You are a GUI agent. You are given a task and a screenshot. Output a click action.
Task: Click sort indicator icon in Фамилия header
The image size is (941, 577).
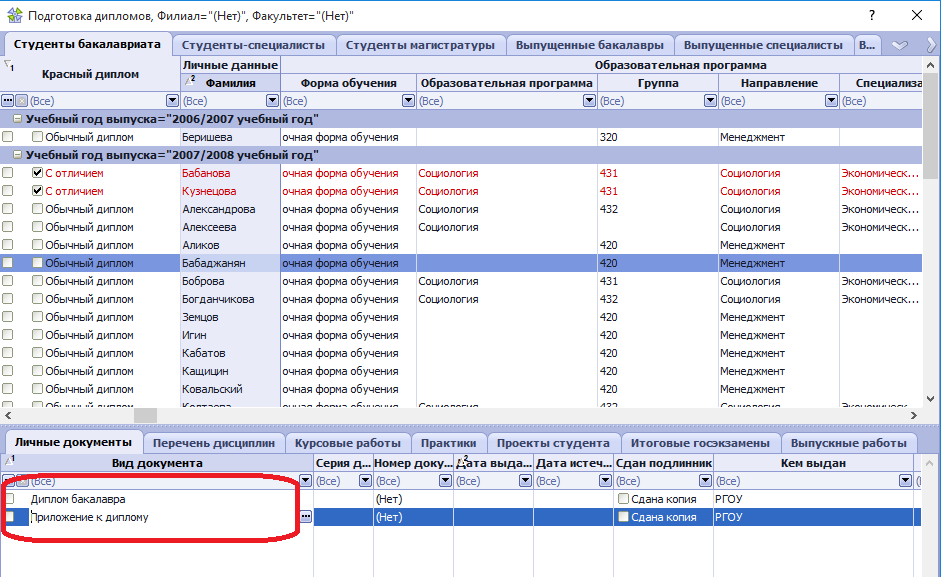pyautogui.click(x=190, y=82)
